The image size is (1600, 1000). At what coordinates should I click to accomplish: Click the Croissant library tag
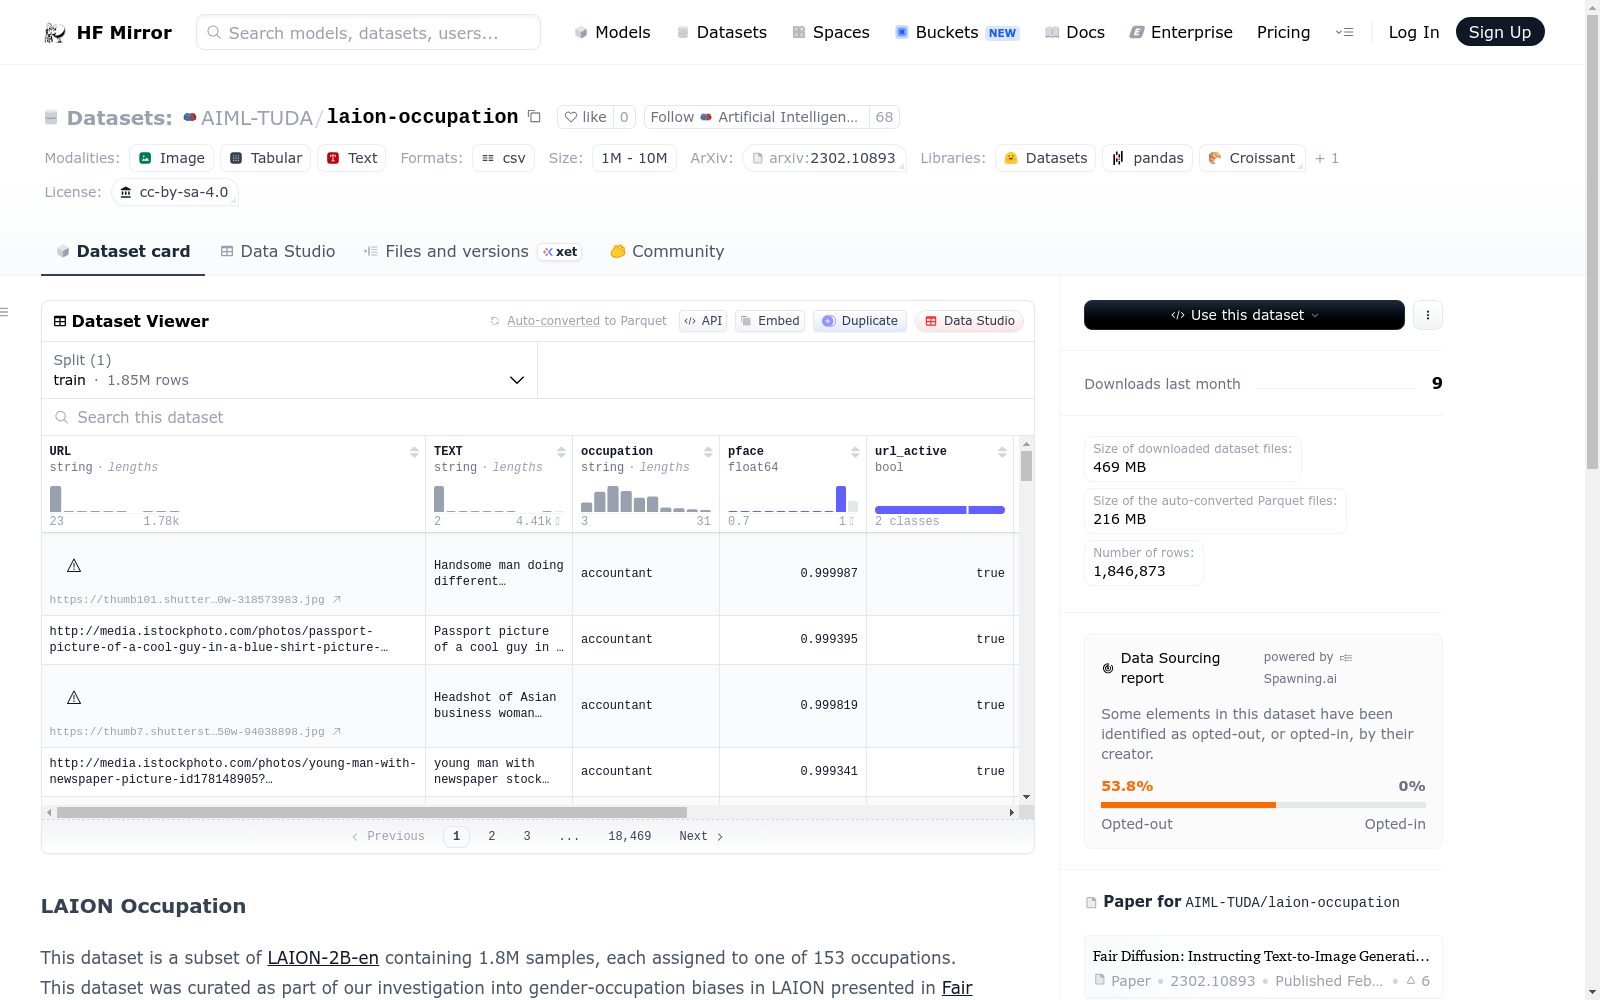click(x=1252, y=158)
